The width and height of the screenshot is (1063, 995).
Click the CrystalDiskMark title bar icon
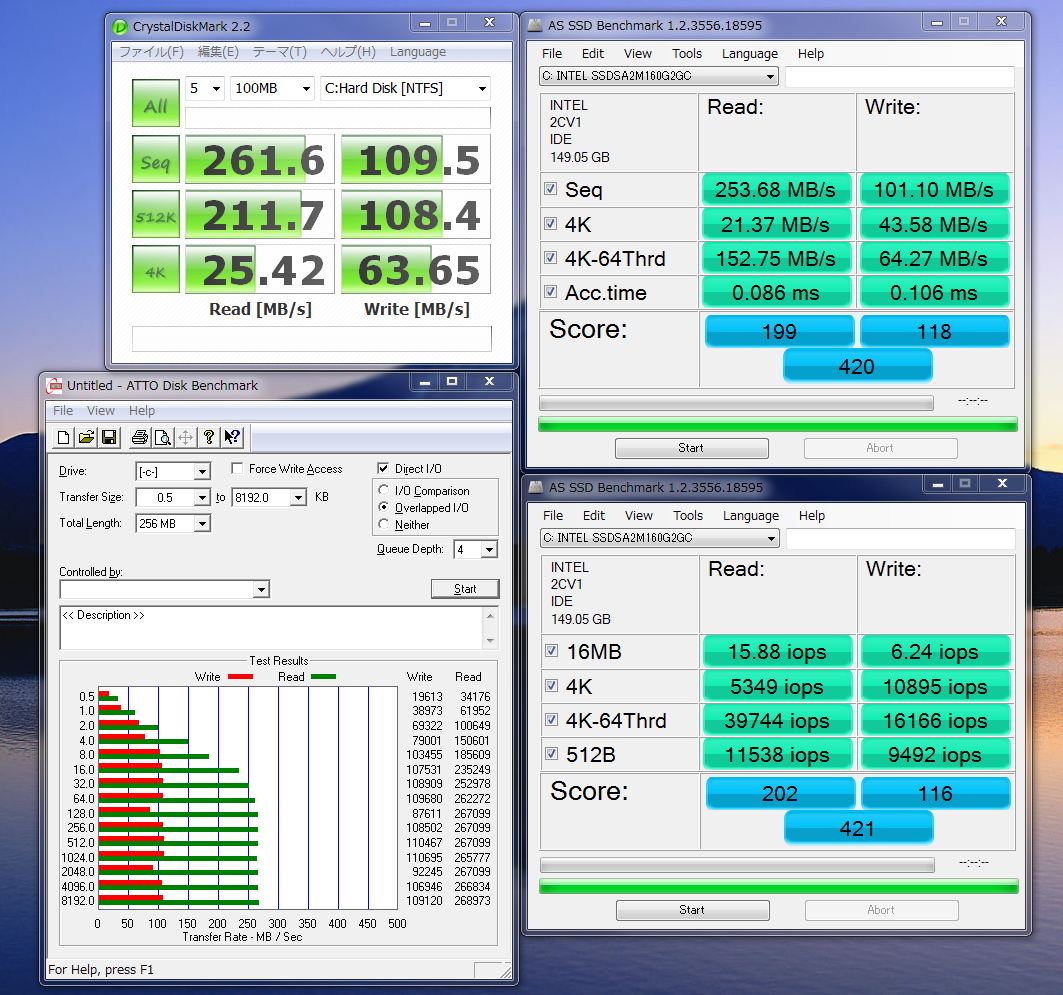pos(120,26)
